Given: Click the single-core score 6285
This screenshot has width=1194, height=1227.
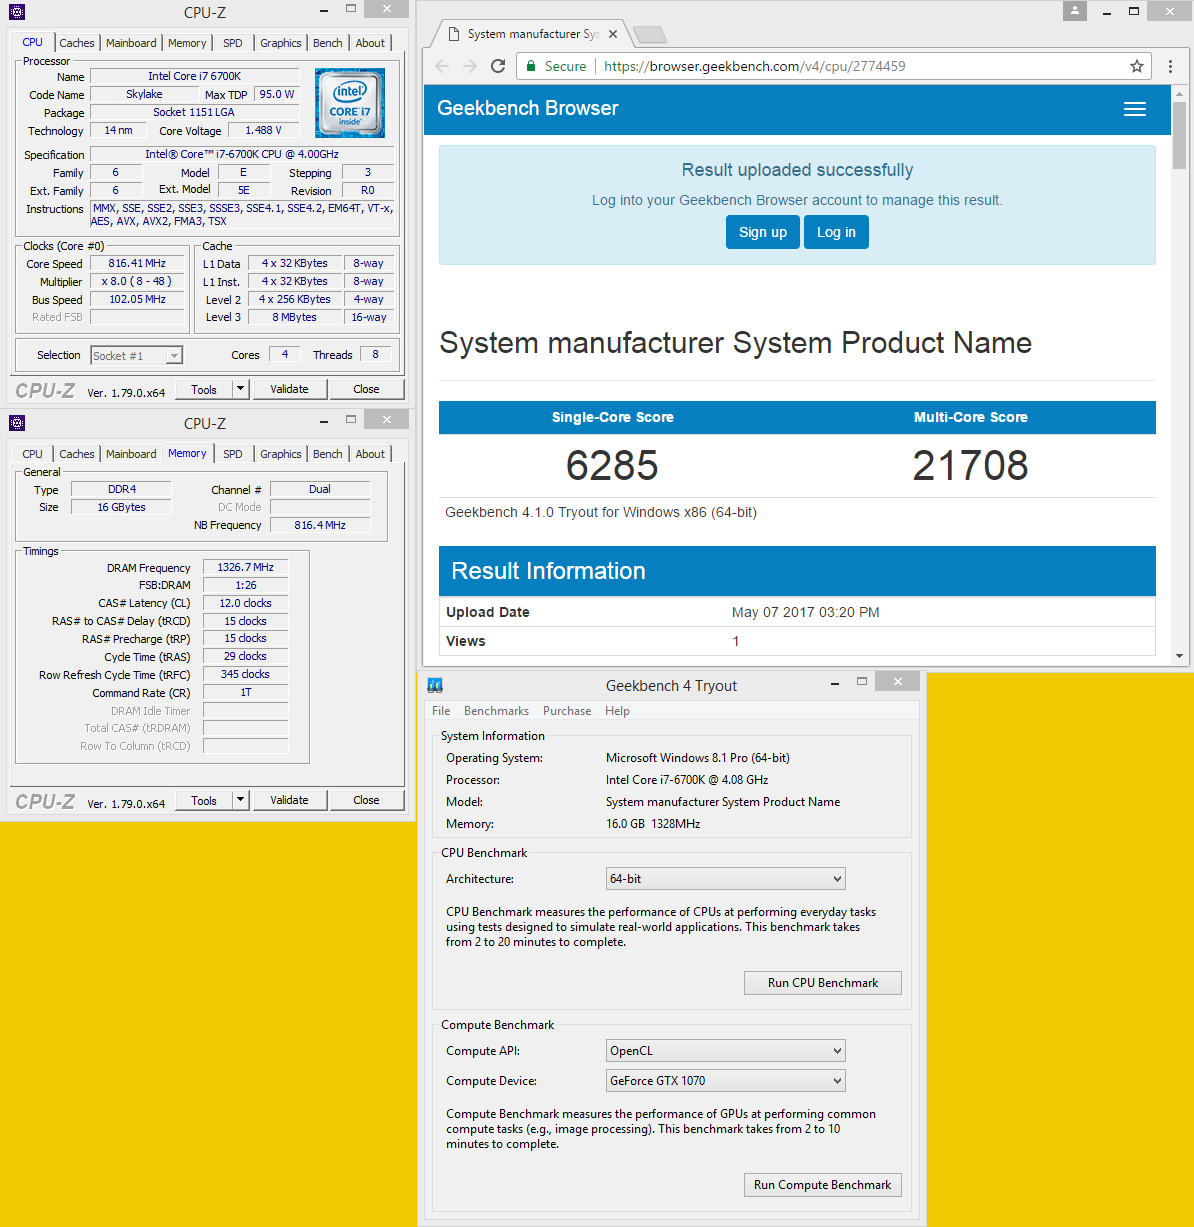Looking at the screenshot, I should 612,465.
